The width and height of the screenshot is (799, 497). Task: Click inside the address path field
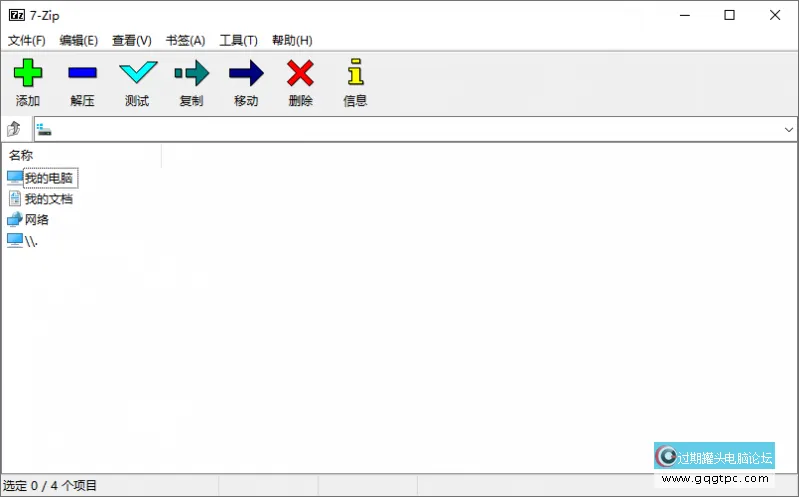pos(415,129)
